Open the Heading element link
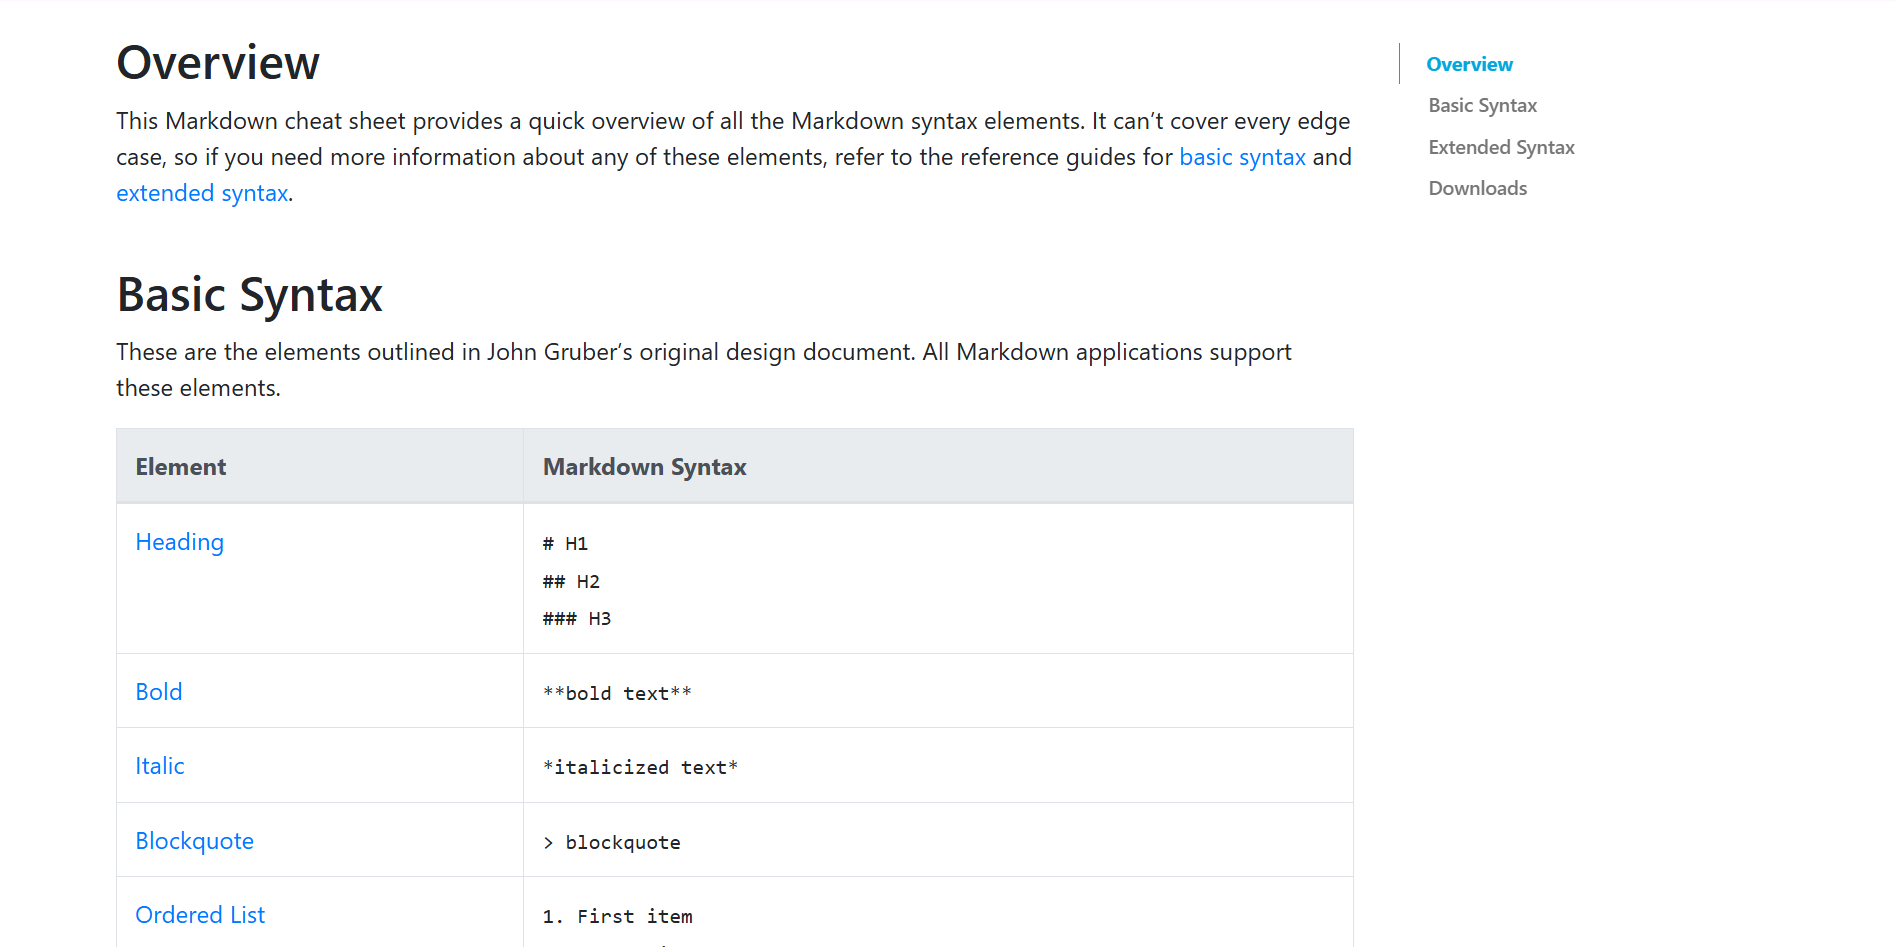 click(180, 542)
